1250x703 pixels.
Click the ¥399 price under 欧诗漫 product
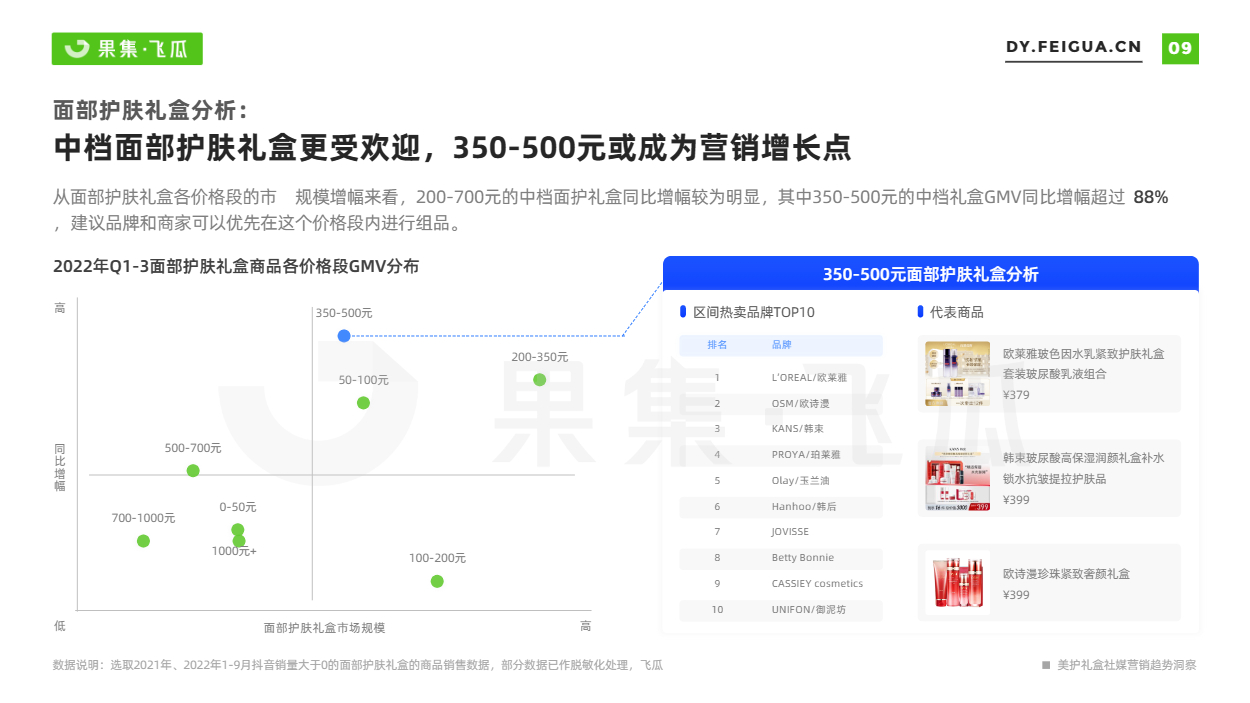(1016, 595)
